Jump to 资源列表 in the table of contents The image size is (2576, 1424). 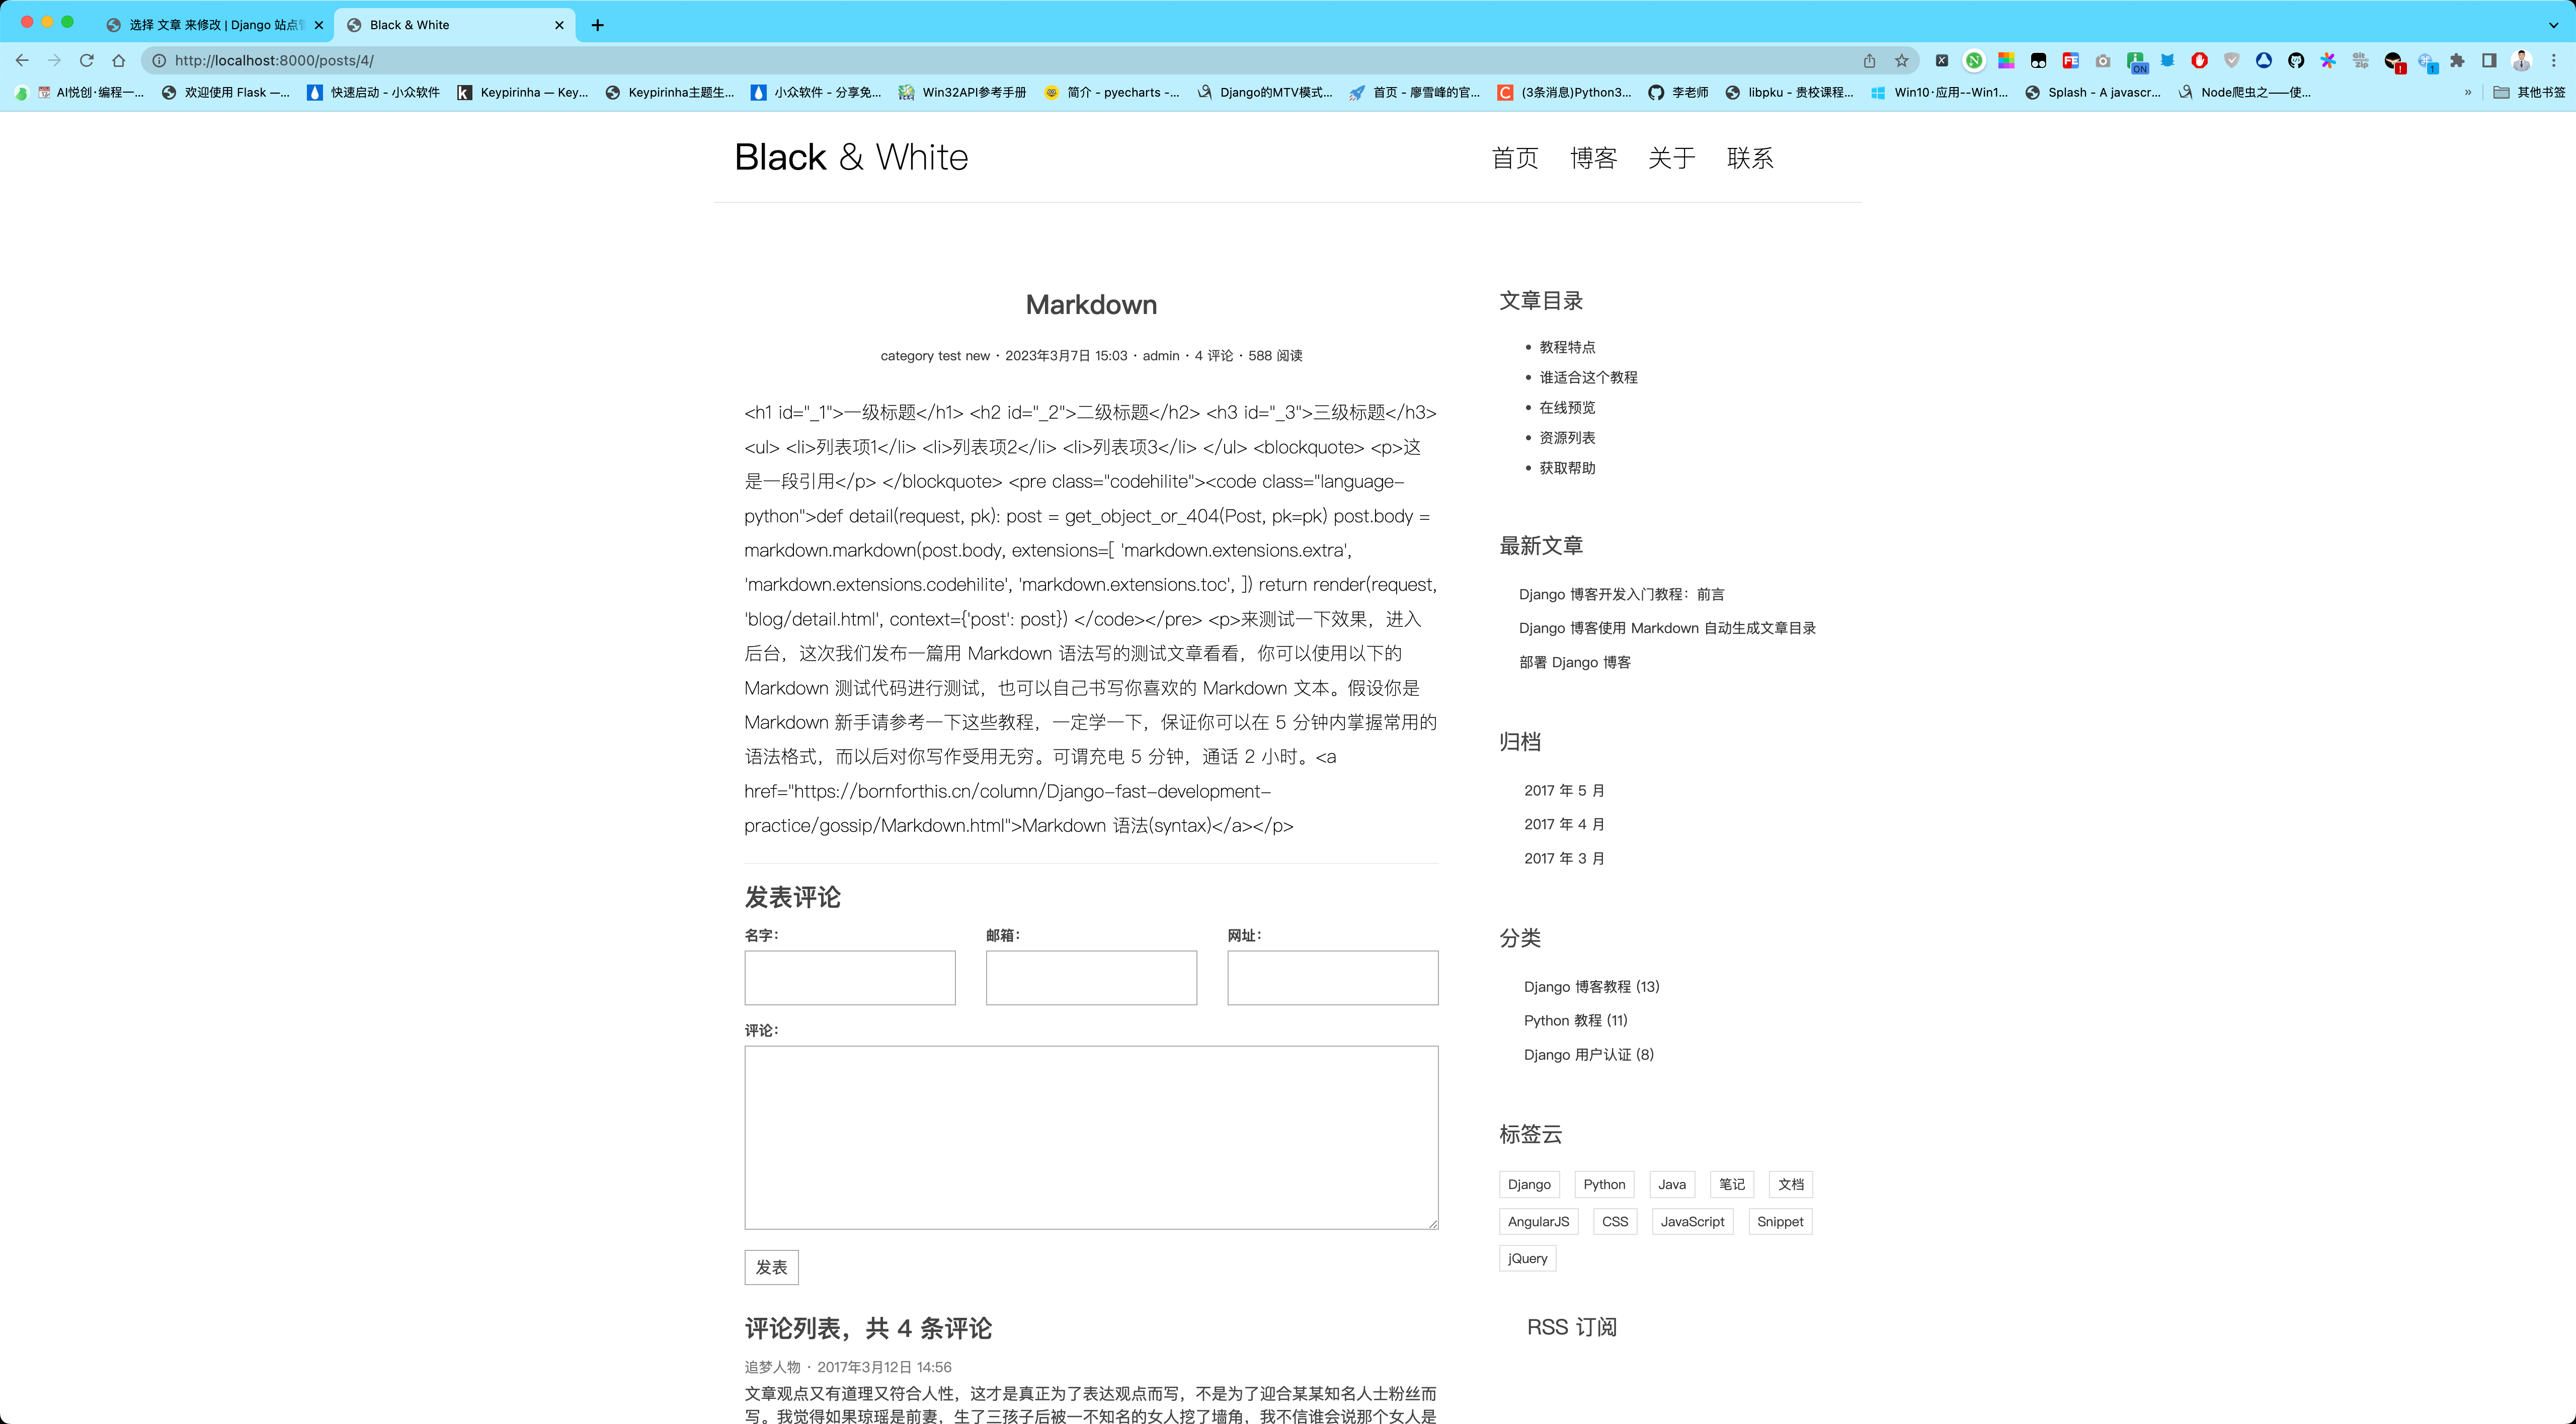tap(1567, 438)
